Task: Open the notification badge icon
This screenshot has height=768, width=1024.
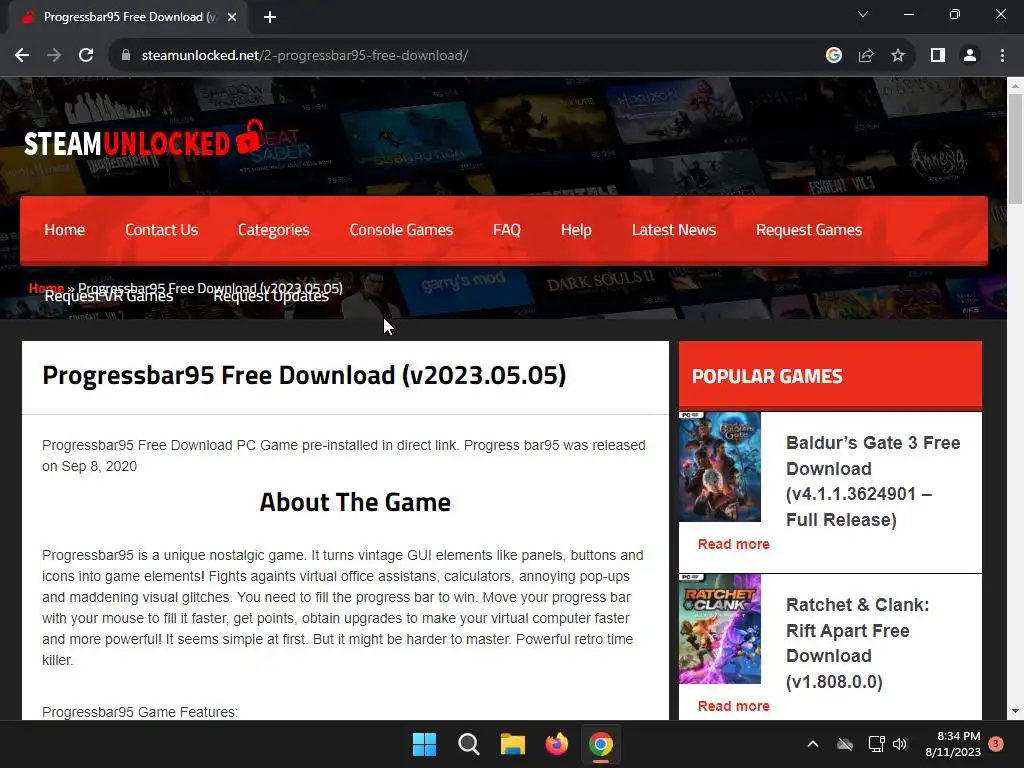Action: coord(996,744)
